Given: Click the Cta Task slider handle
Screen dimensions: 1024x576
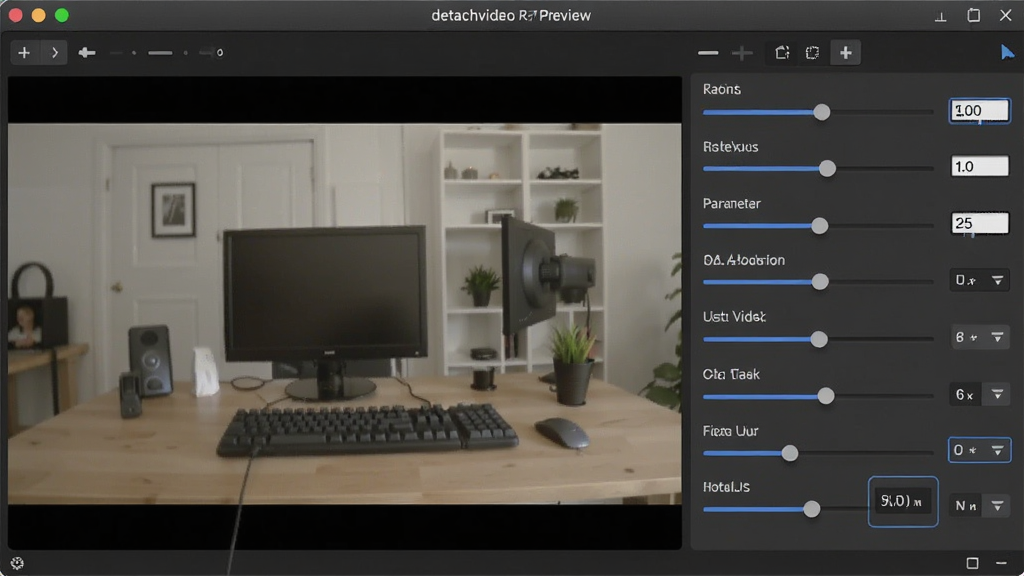Looking at the screenshot, I should pos(826,396).
